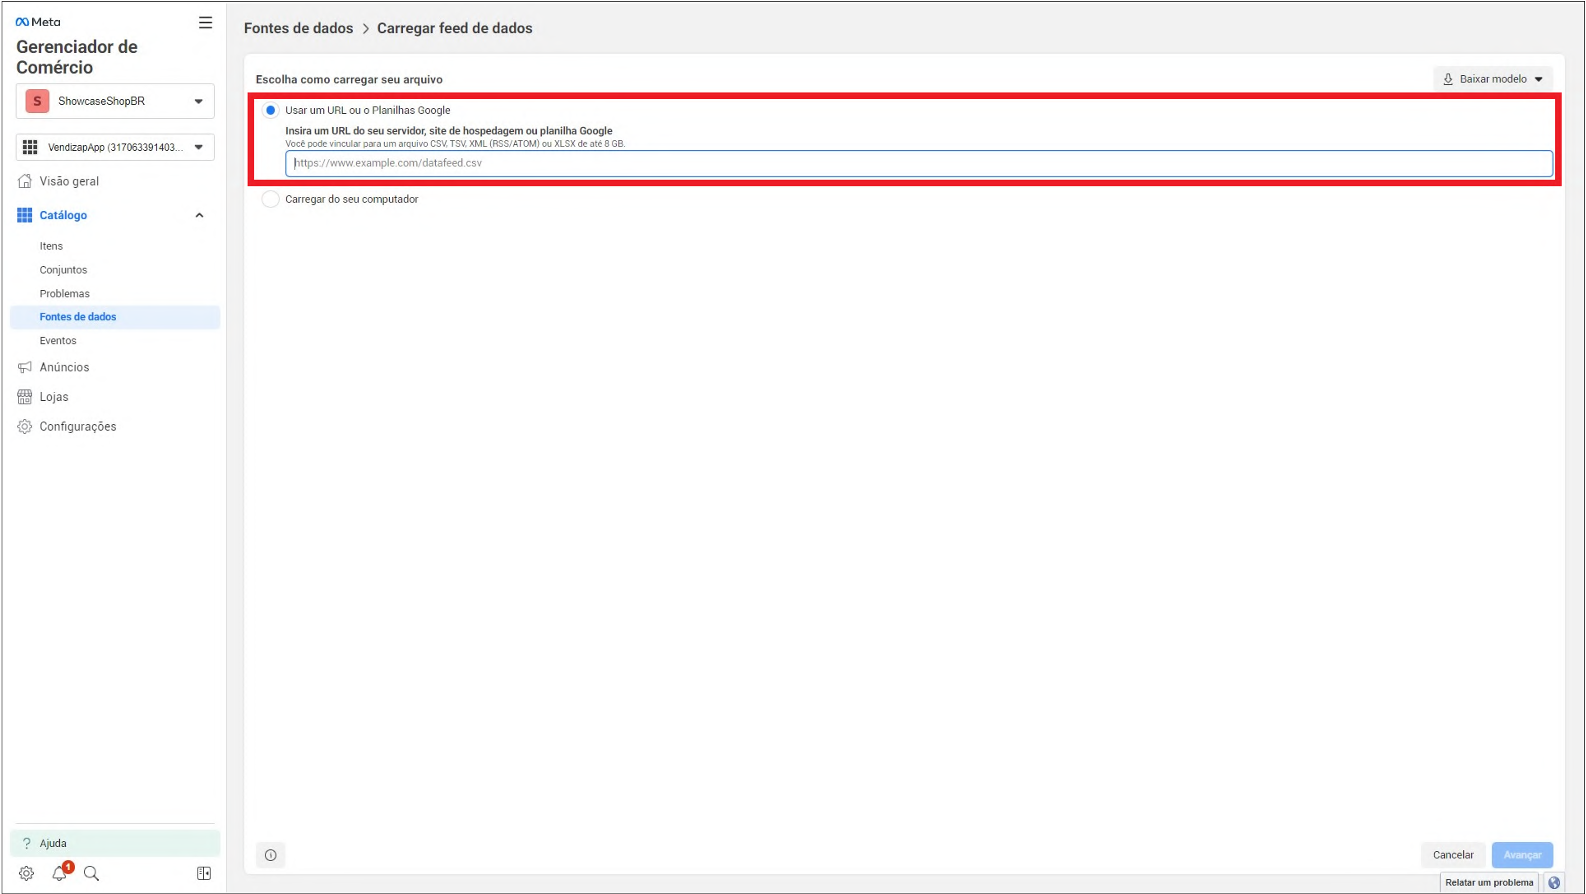Click the search magnifier icon
The height and width of the screenshot is (894, 1586).
[x=92, y=873]
